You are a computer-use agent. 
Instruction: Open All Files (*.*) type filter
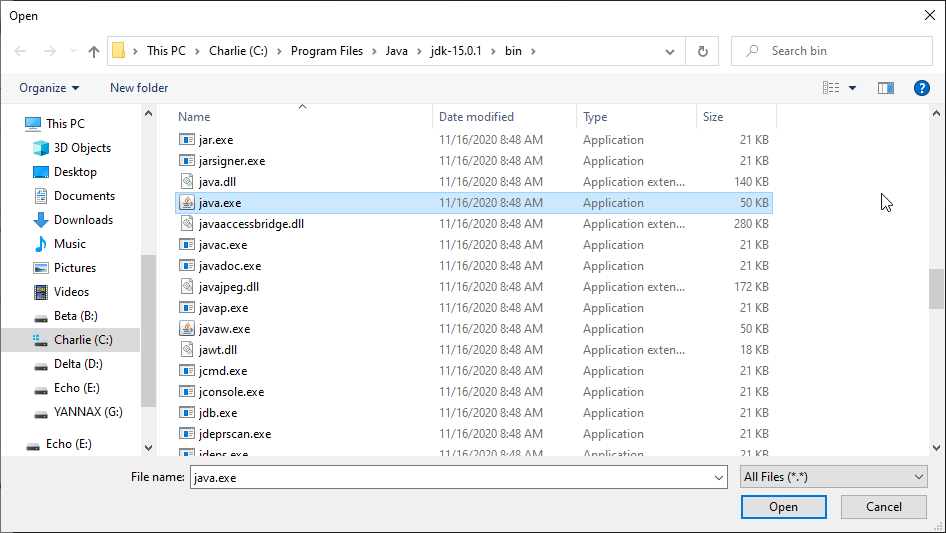834,477
